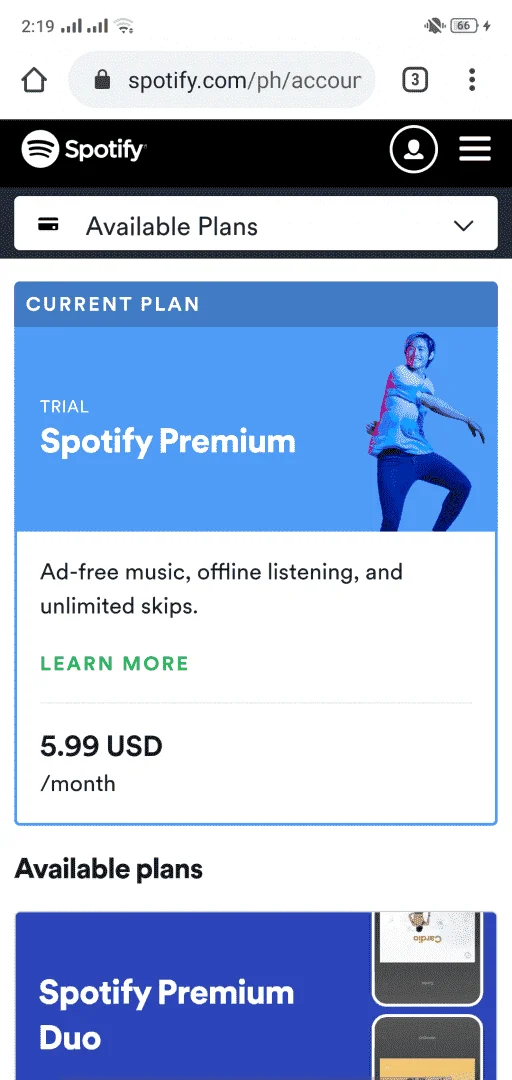The height and width of the screenshot is (1080, 512).
Task: Tap the padlock site security icon
Action: (103, 80)
